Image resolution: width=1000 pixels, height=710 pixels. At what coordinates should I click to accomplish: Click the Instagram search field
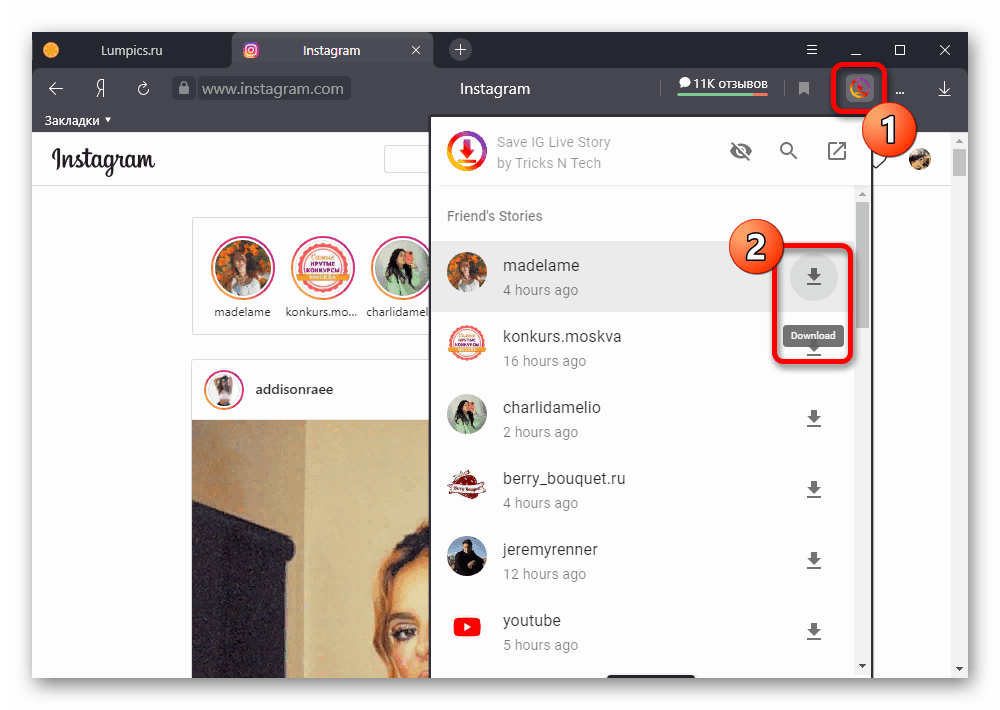point(407,159)
